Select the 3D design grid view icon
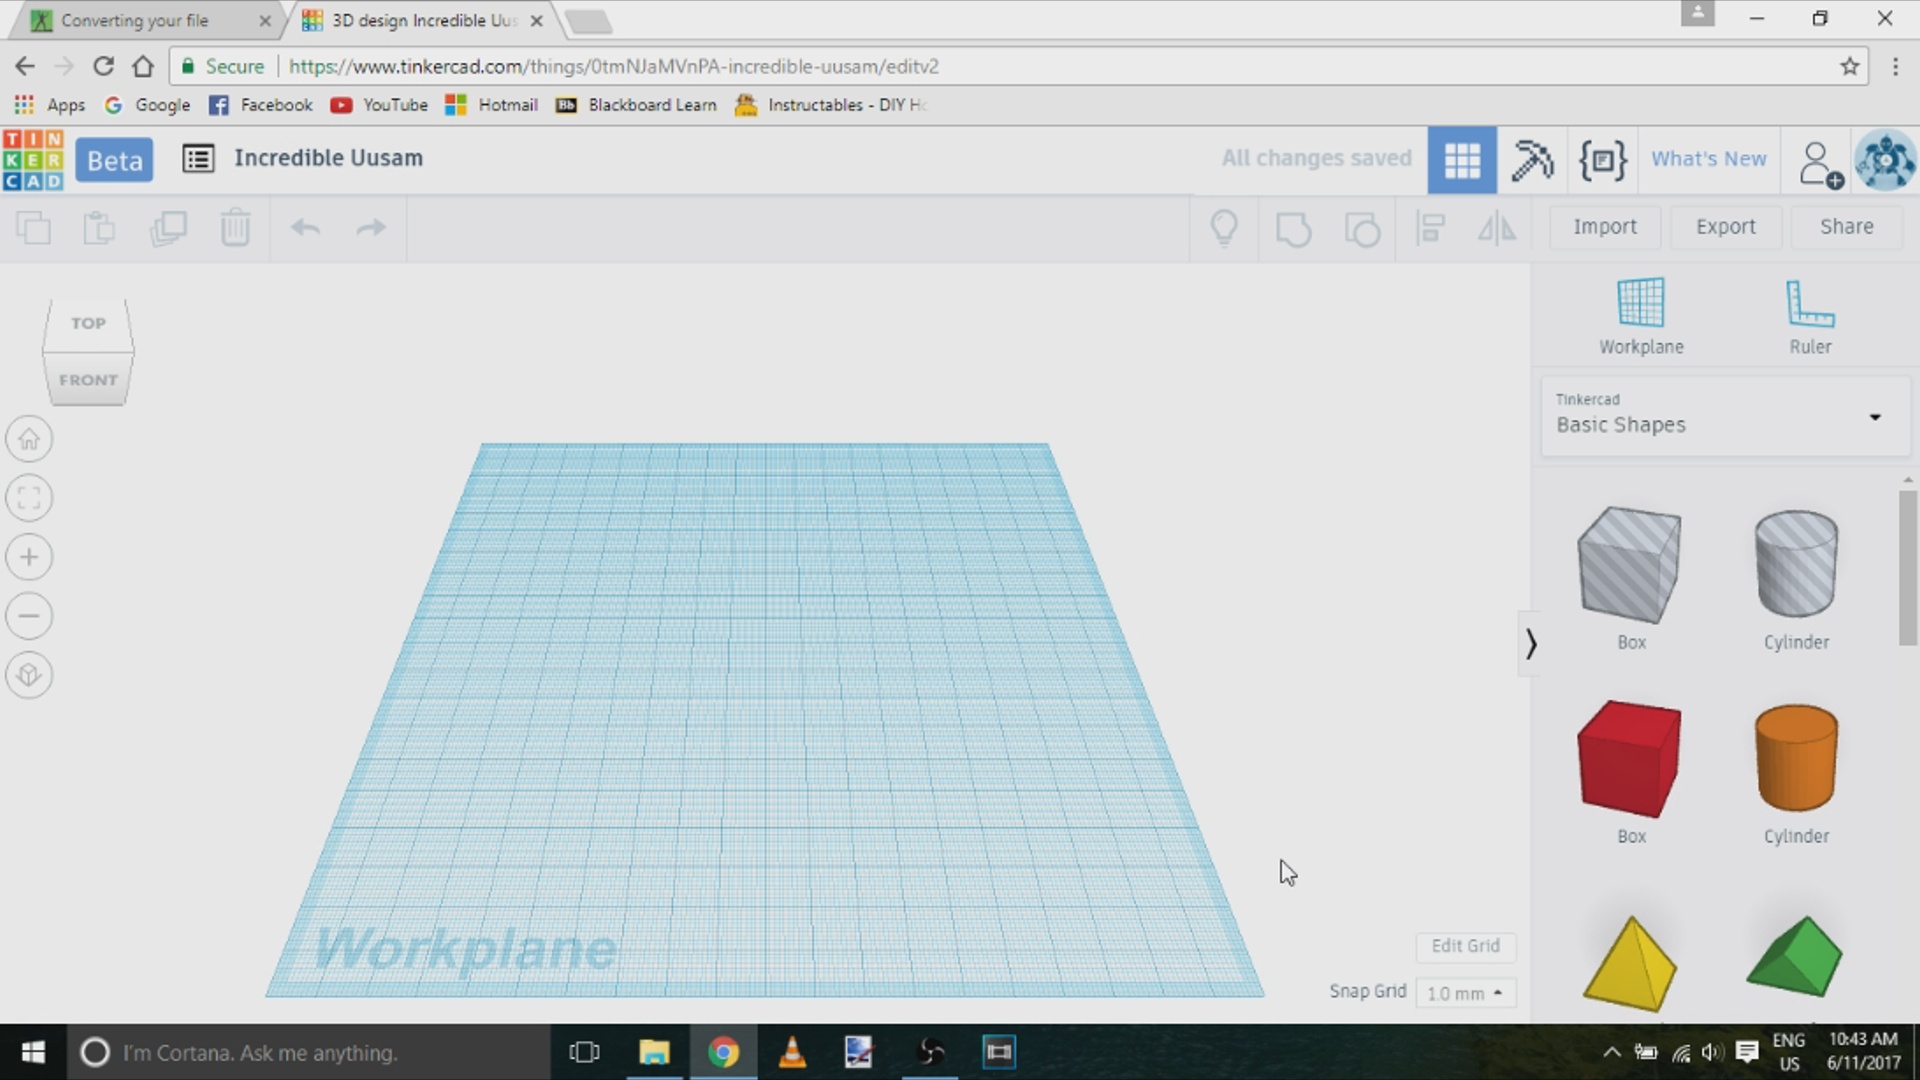 1462,160
